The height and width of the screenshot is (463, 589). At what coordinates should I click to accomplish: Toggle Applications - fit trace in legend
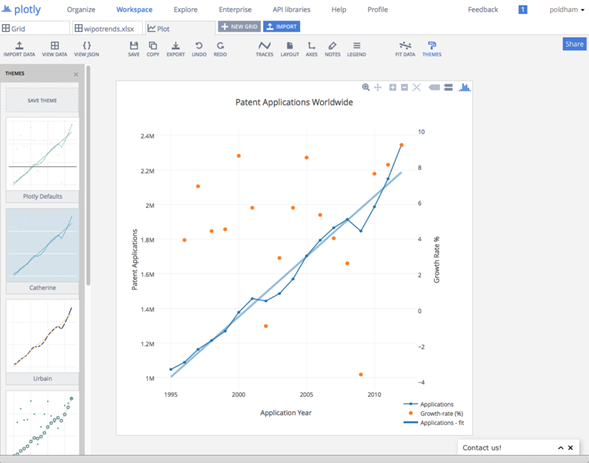coord(434,423)
